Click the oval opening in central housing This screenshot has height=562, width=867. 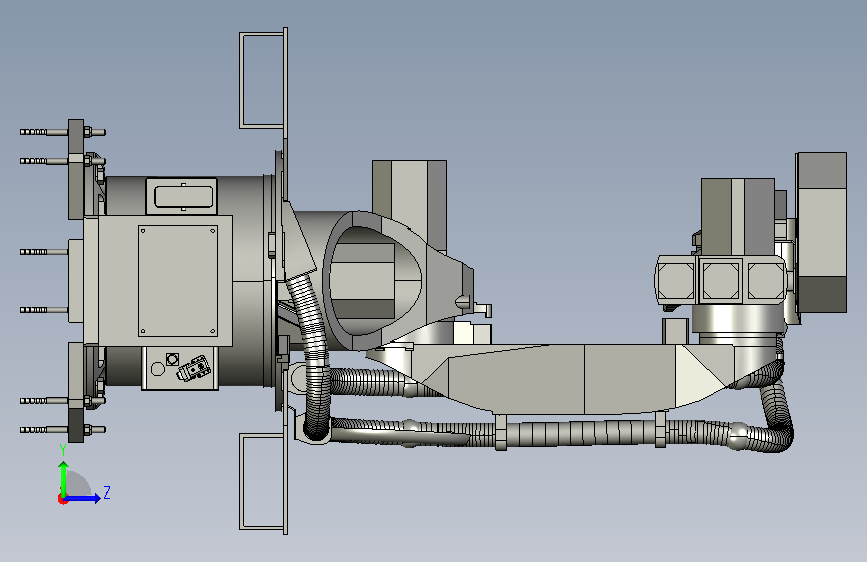[x=374, y=280]
